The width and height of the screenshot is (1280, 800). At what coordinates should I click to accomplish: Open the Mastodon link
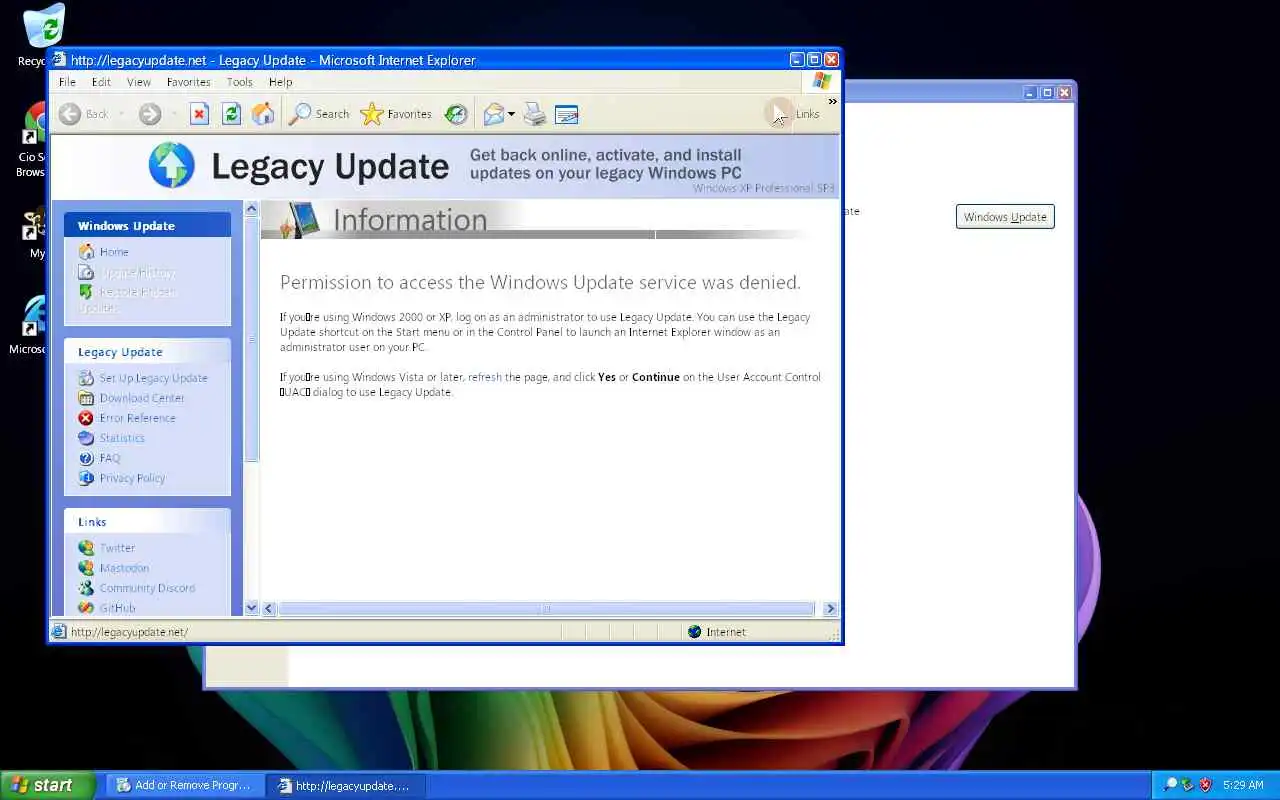coord(124,568)
